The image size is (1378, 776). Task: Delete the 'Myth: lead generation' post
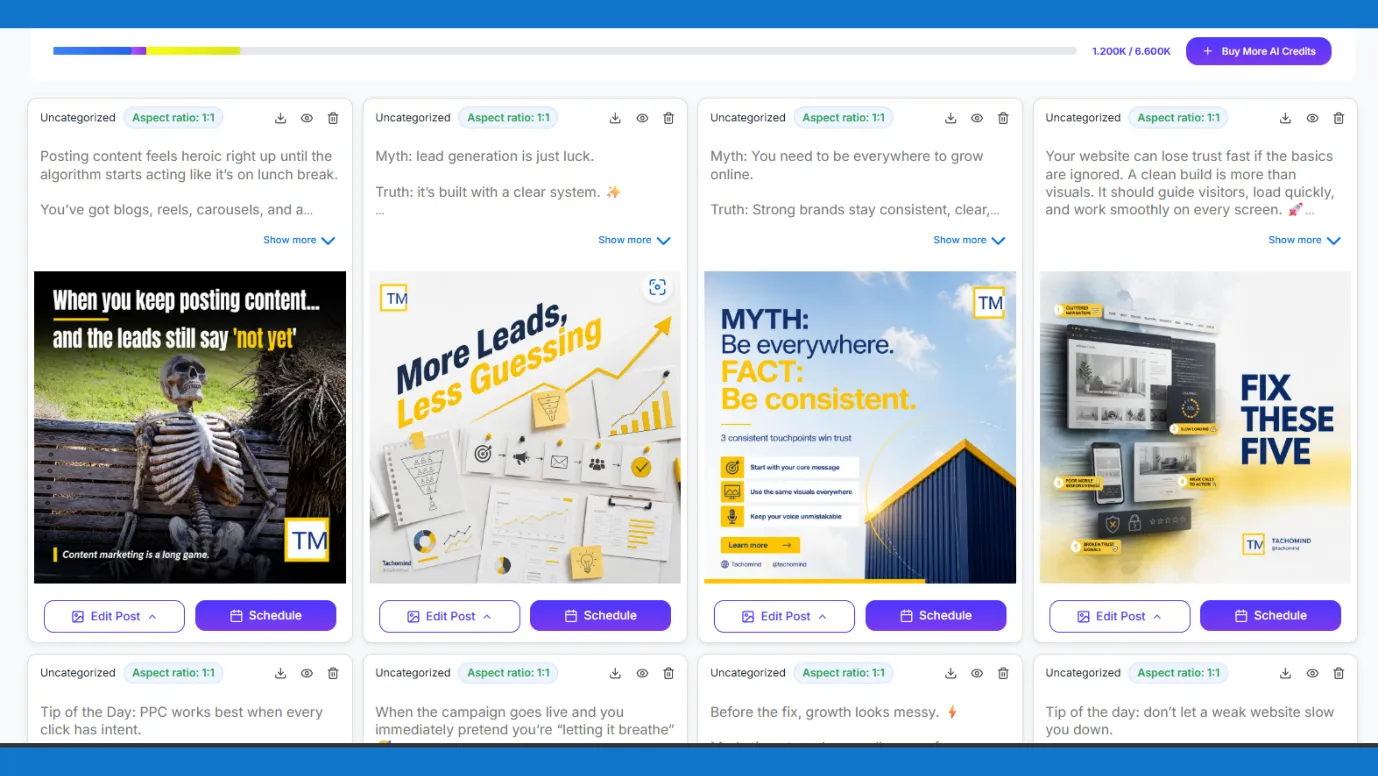tap(668, 118)
